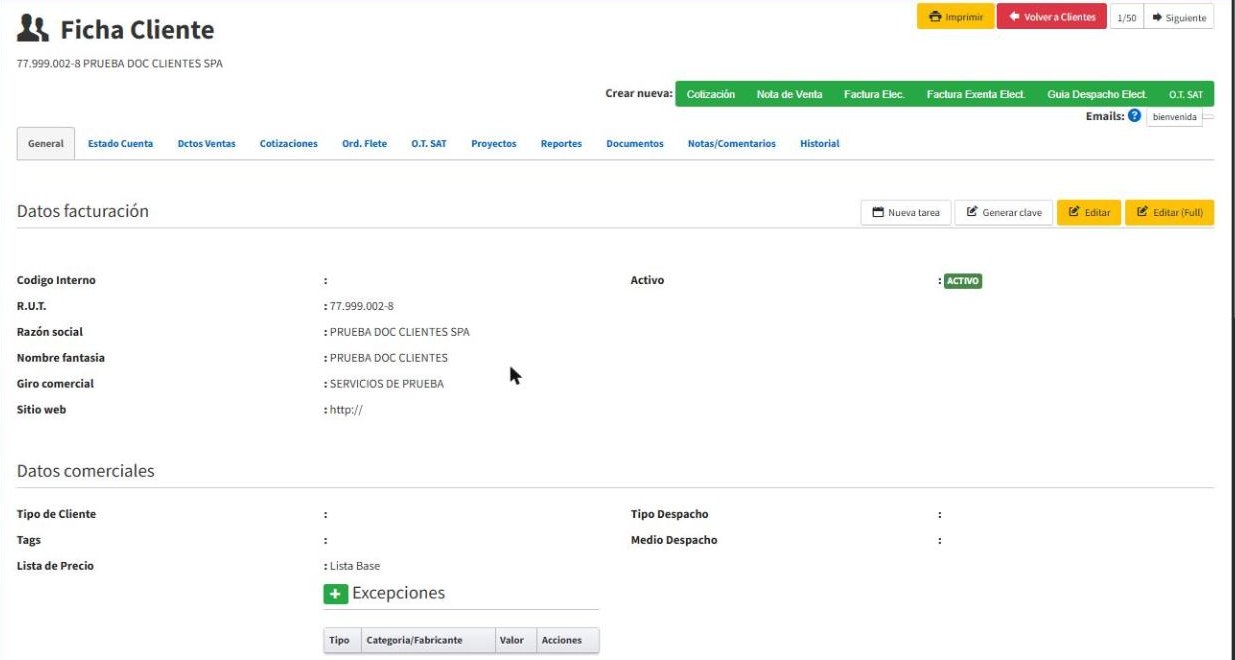Go back with Volver a Clientes

point(1052,17)
